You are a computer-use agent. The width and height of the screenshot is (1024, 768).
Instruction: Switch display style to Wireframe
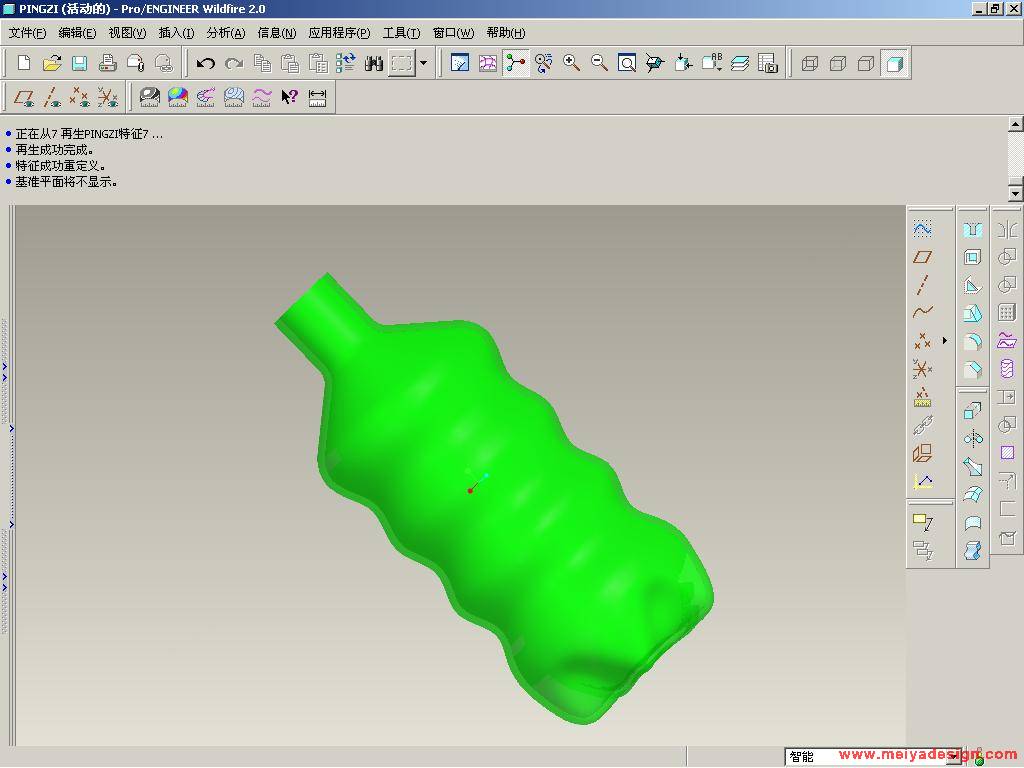(x=810, y=63)
